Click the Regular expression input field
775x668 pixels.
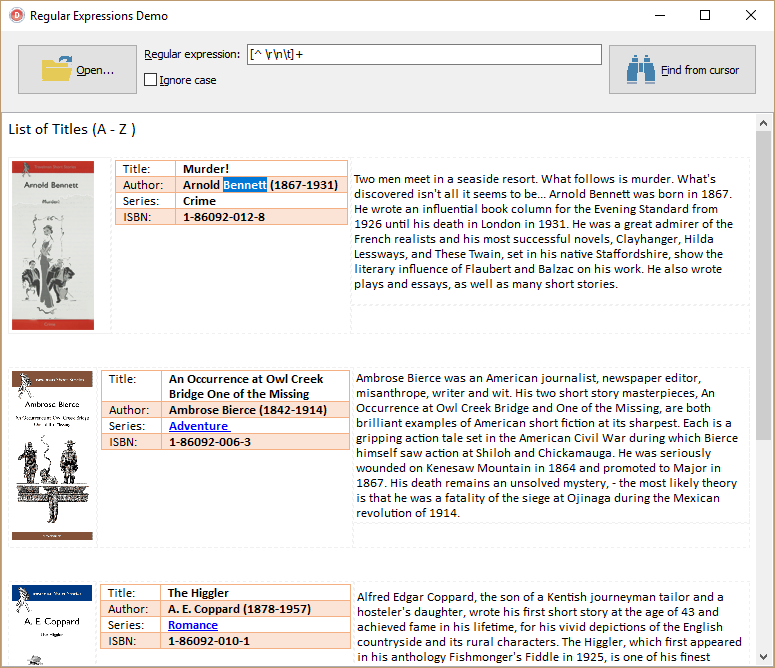tap(423, 55)
